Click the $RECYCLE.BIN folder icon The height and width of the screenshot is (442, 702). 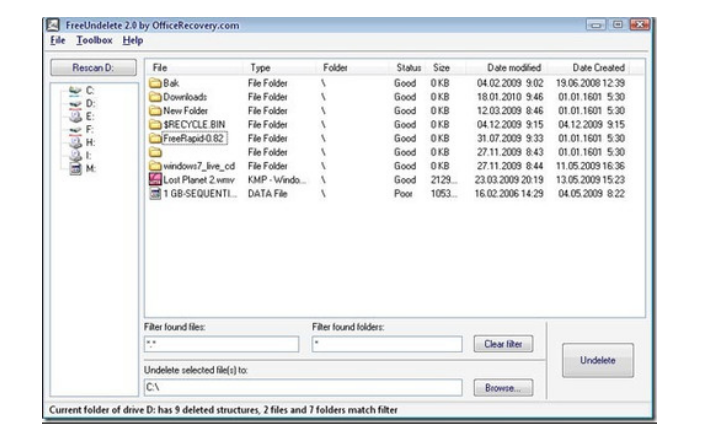tap(155, 124)
